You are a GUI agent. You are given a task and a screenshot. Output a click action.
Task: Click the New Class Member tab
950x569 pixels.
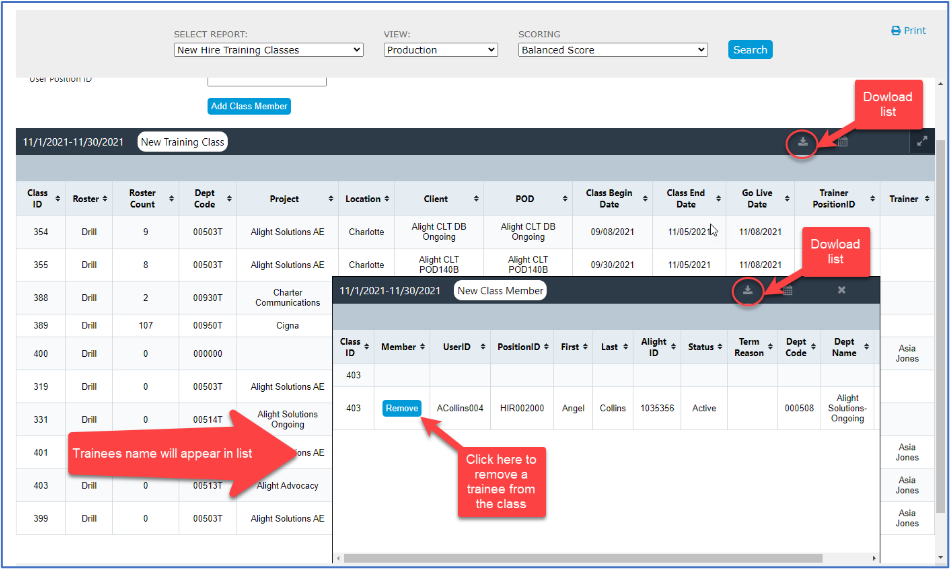click(500, 291)
